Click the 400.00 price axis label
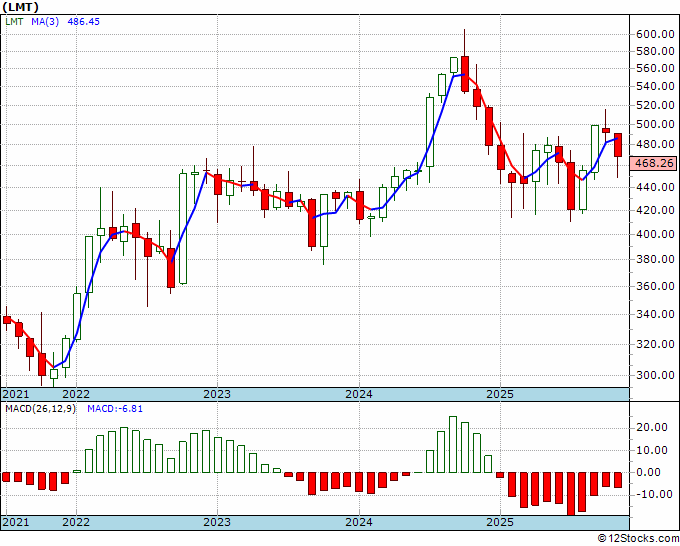This screenshot has width=680, height=546. pyautogui.click(x=655, y=234)
